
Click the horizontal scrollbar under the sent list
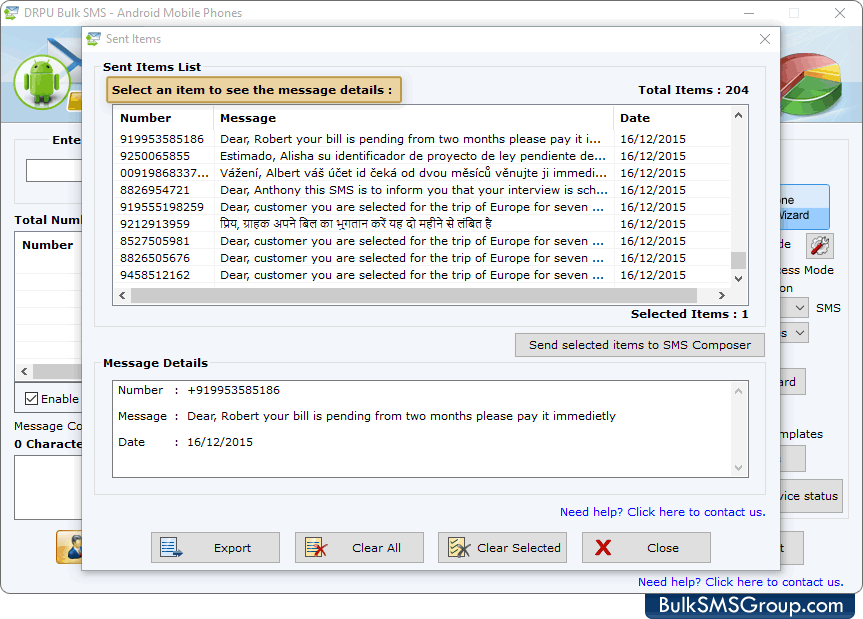click(x=420, y=295)
